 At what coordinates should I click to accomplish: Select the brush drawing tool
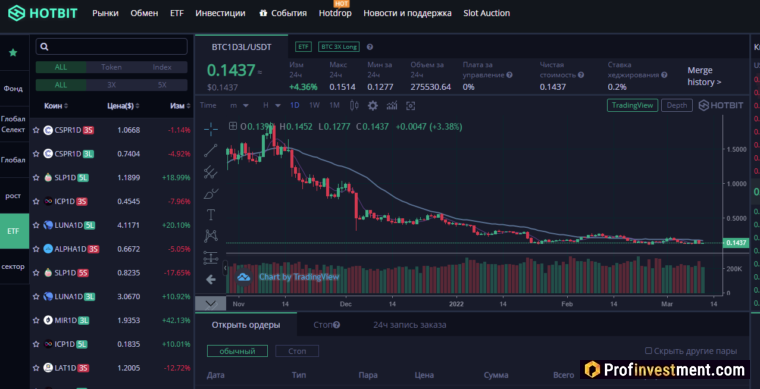(210, 193)
